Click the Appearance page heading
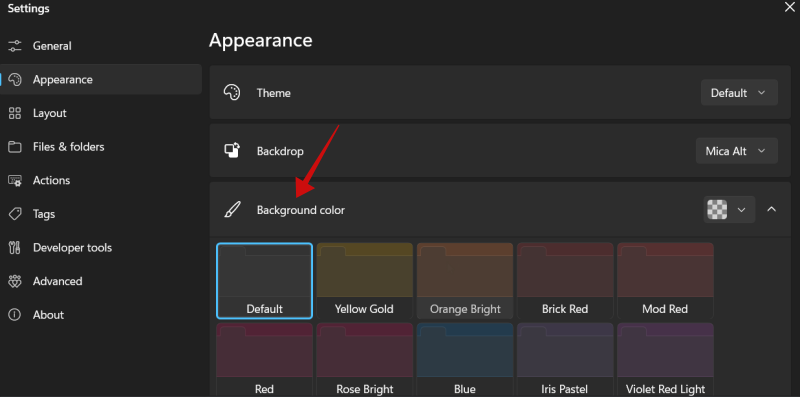This screenshot has width=800, height=397. (x=261, y=40)
